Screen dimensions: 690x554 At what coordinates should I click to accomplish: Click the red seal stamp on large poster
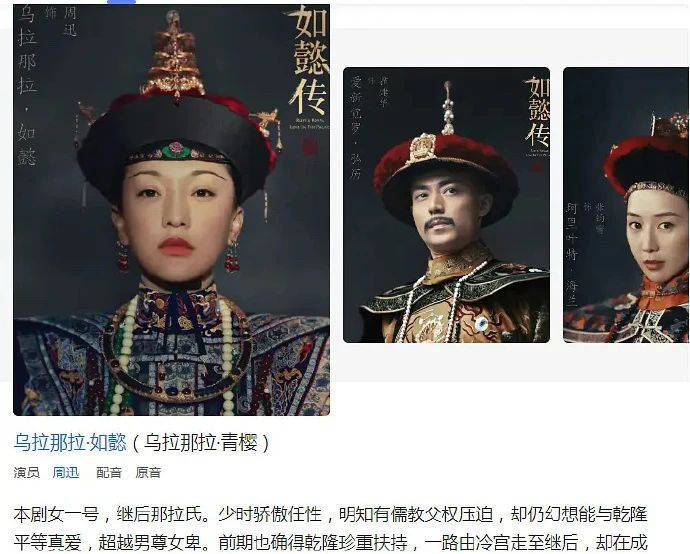tap(309, 146)
